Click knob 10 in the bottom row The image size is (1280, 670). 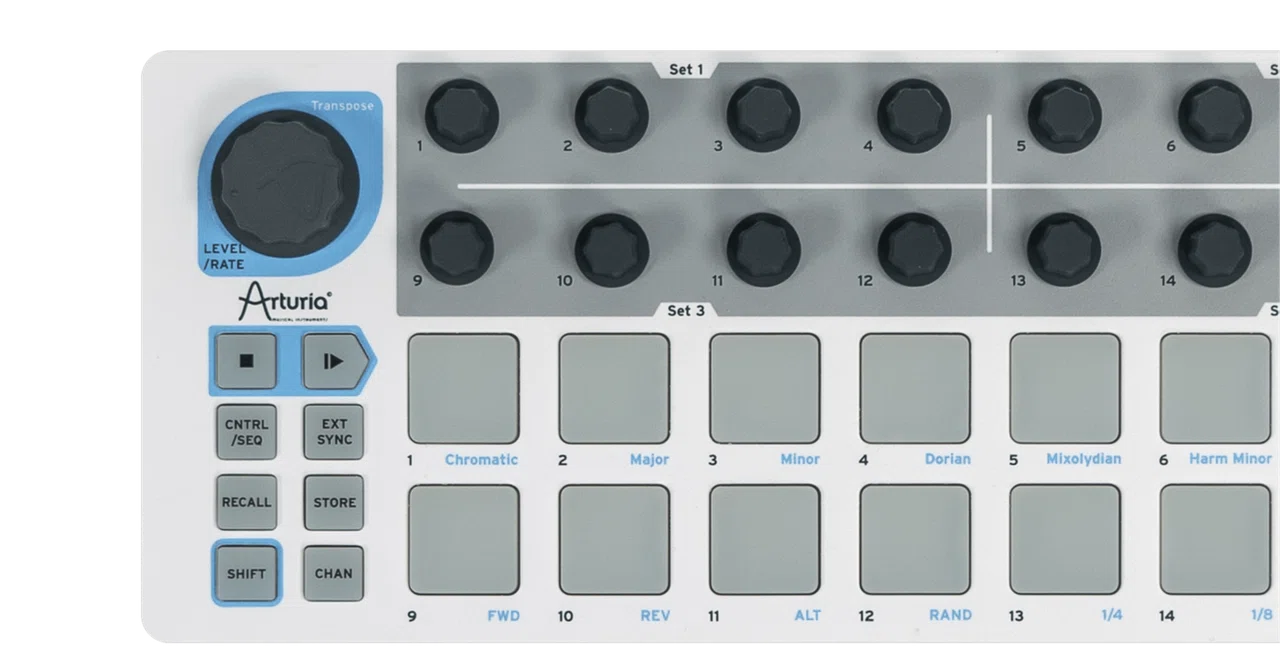point(612,250)
